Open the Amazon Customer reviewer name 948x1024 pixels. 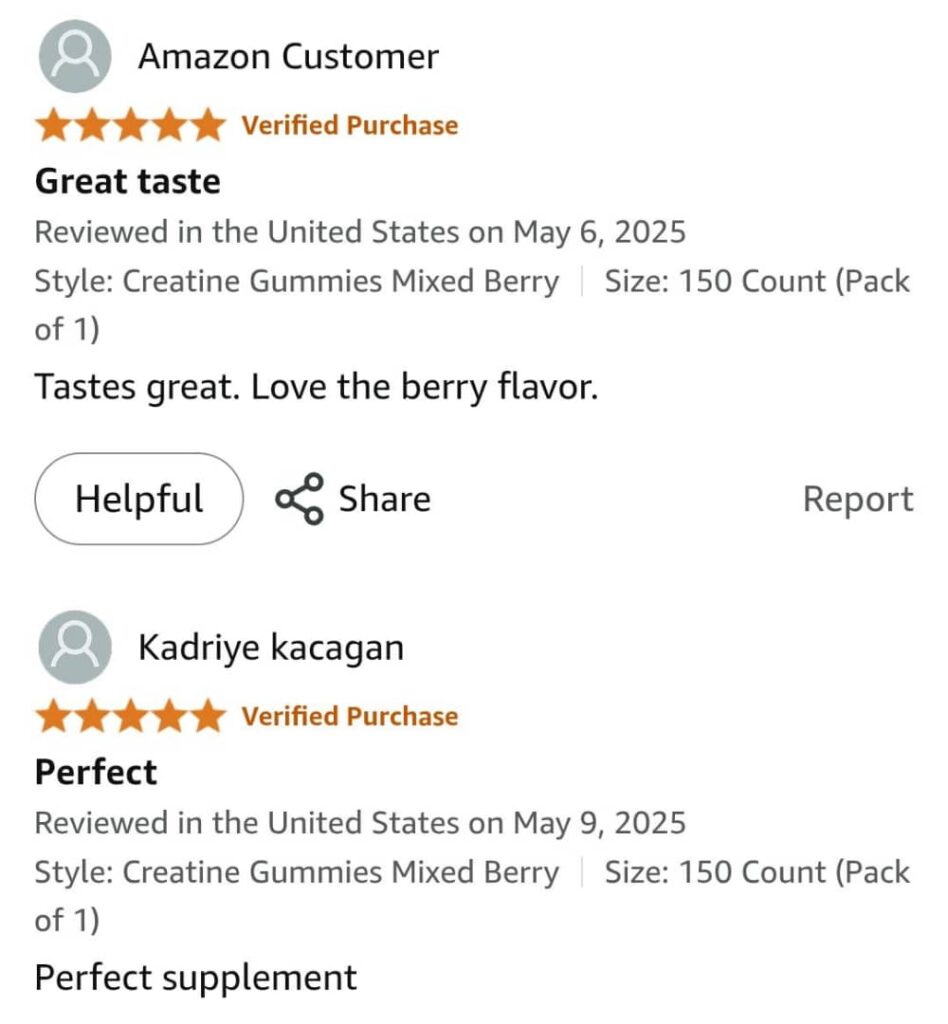[x=288, y=57]
